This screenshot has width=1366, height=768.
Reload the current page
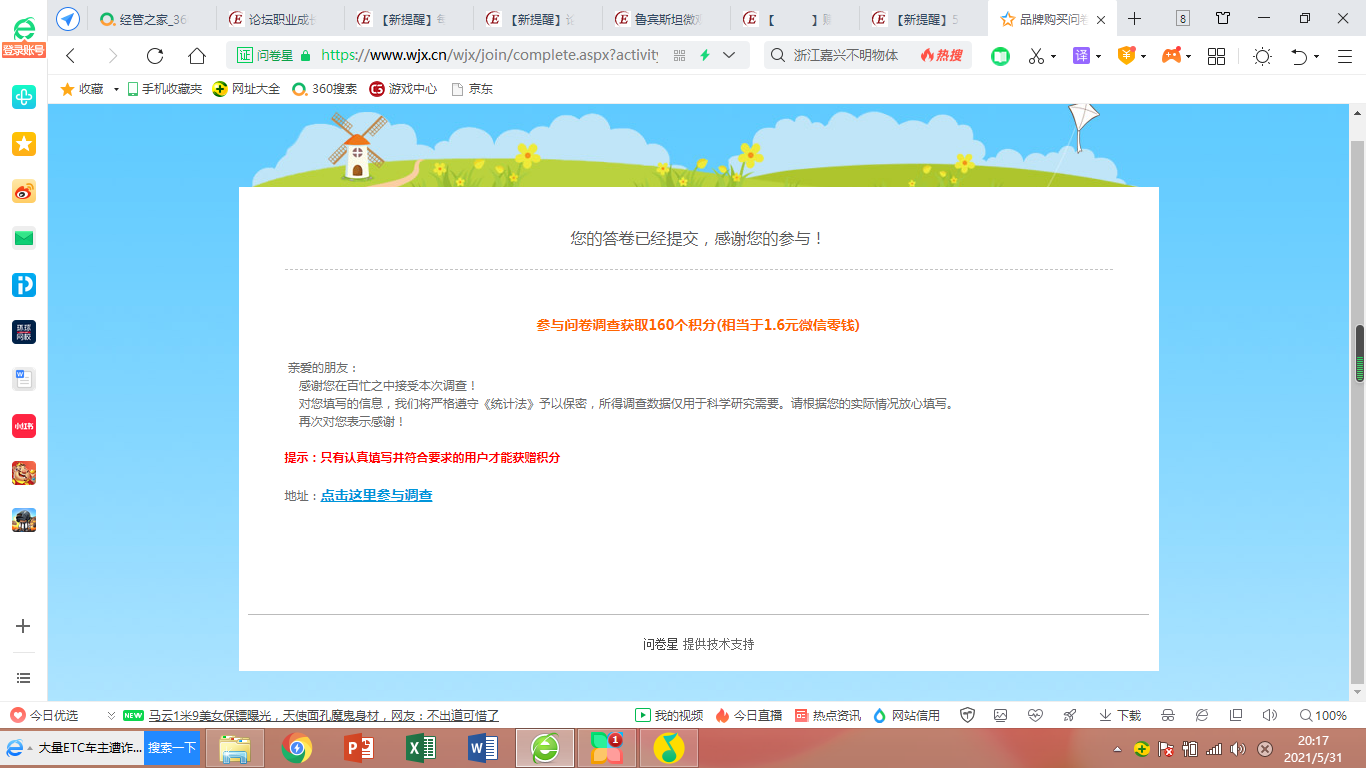[x=155, y=56]
